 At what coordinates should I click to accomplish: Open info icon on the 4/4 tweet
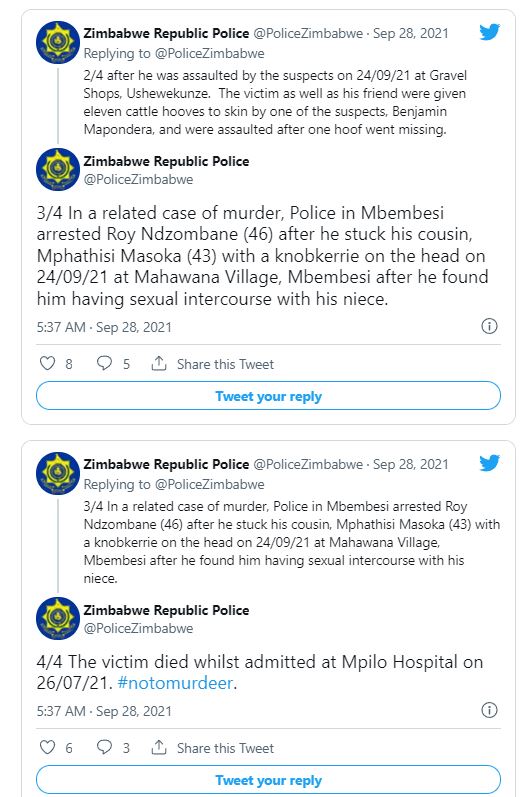coord(489,710)
